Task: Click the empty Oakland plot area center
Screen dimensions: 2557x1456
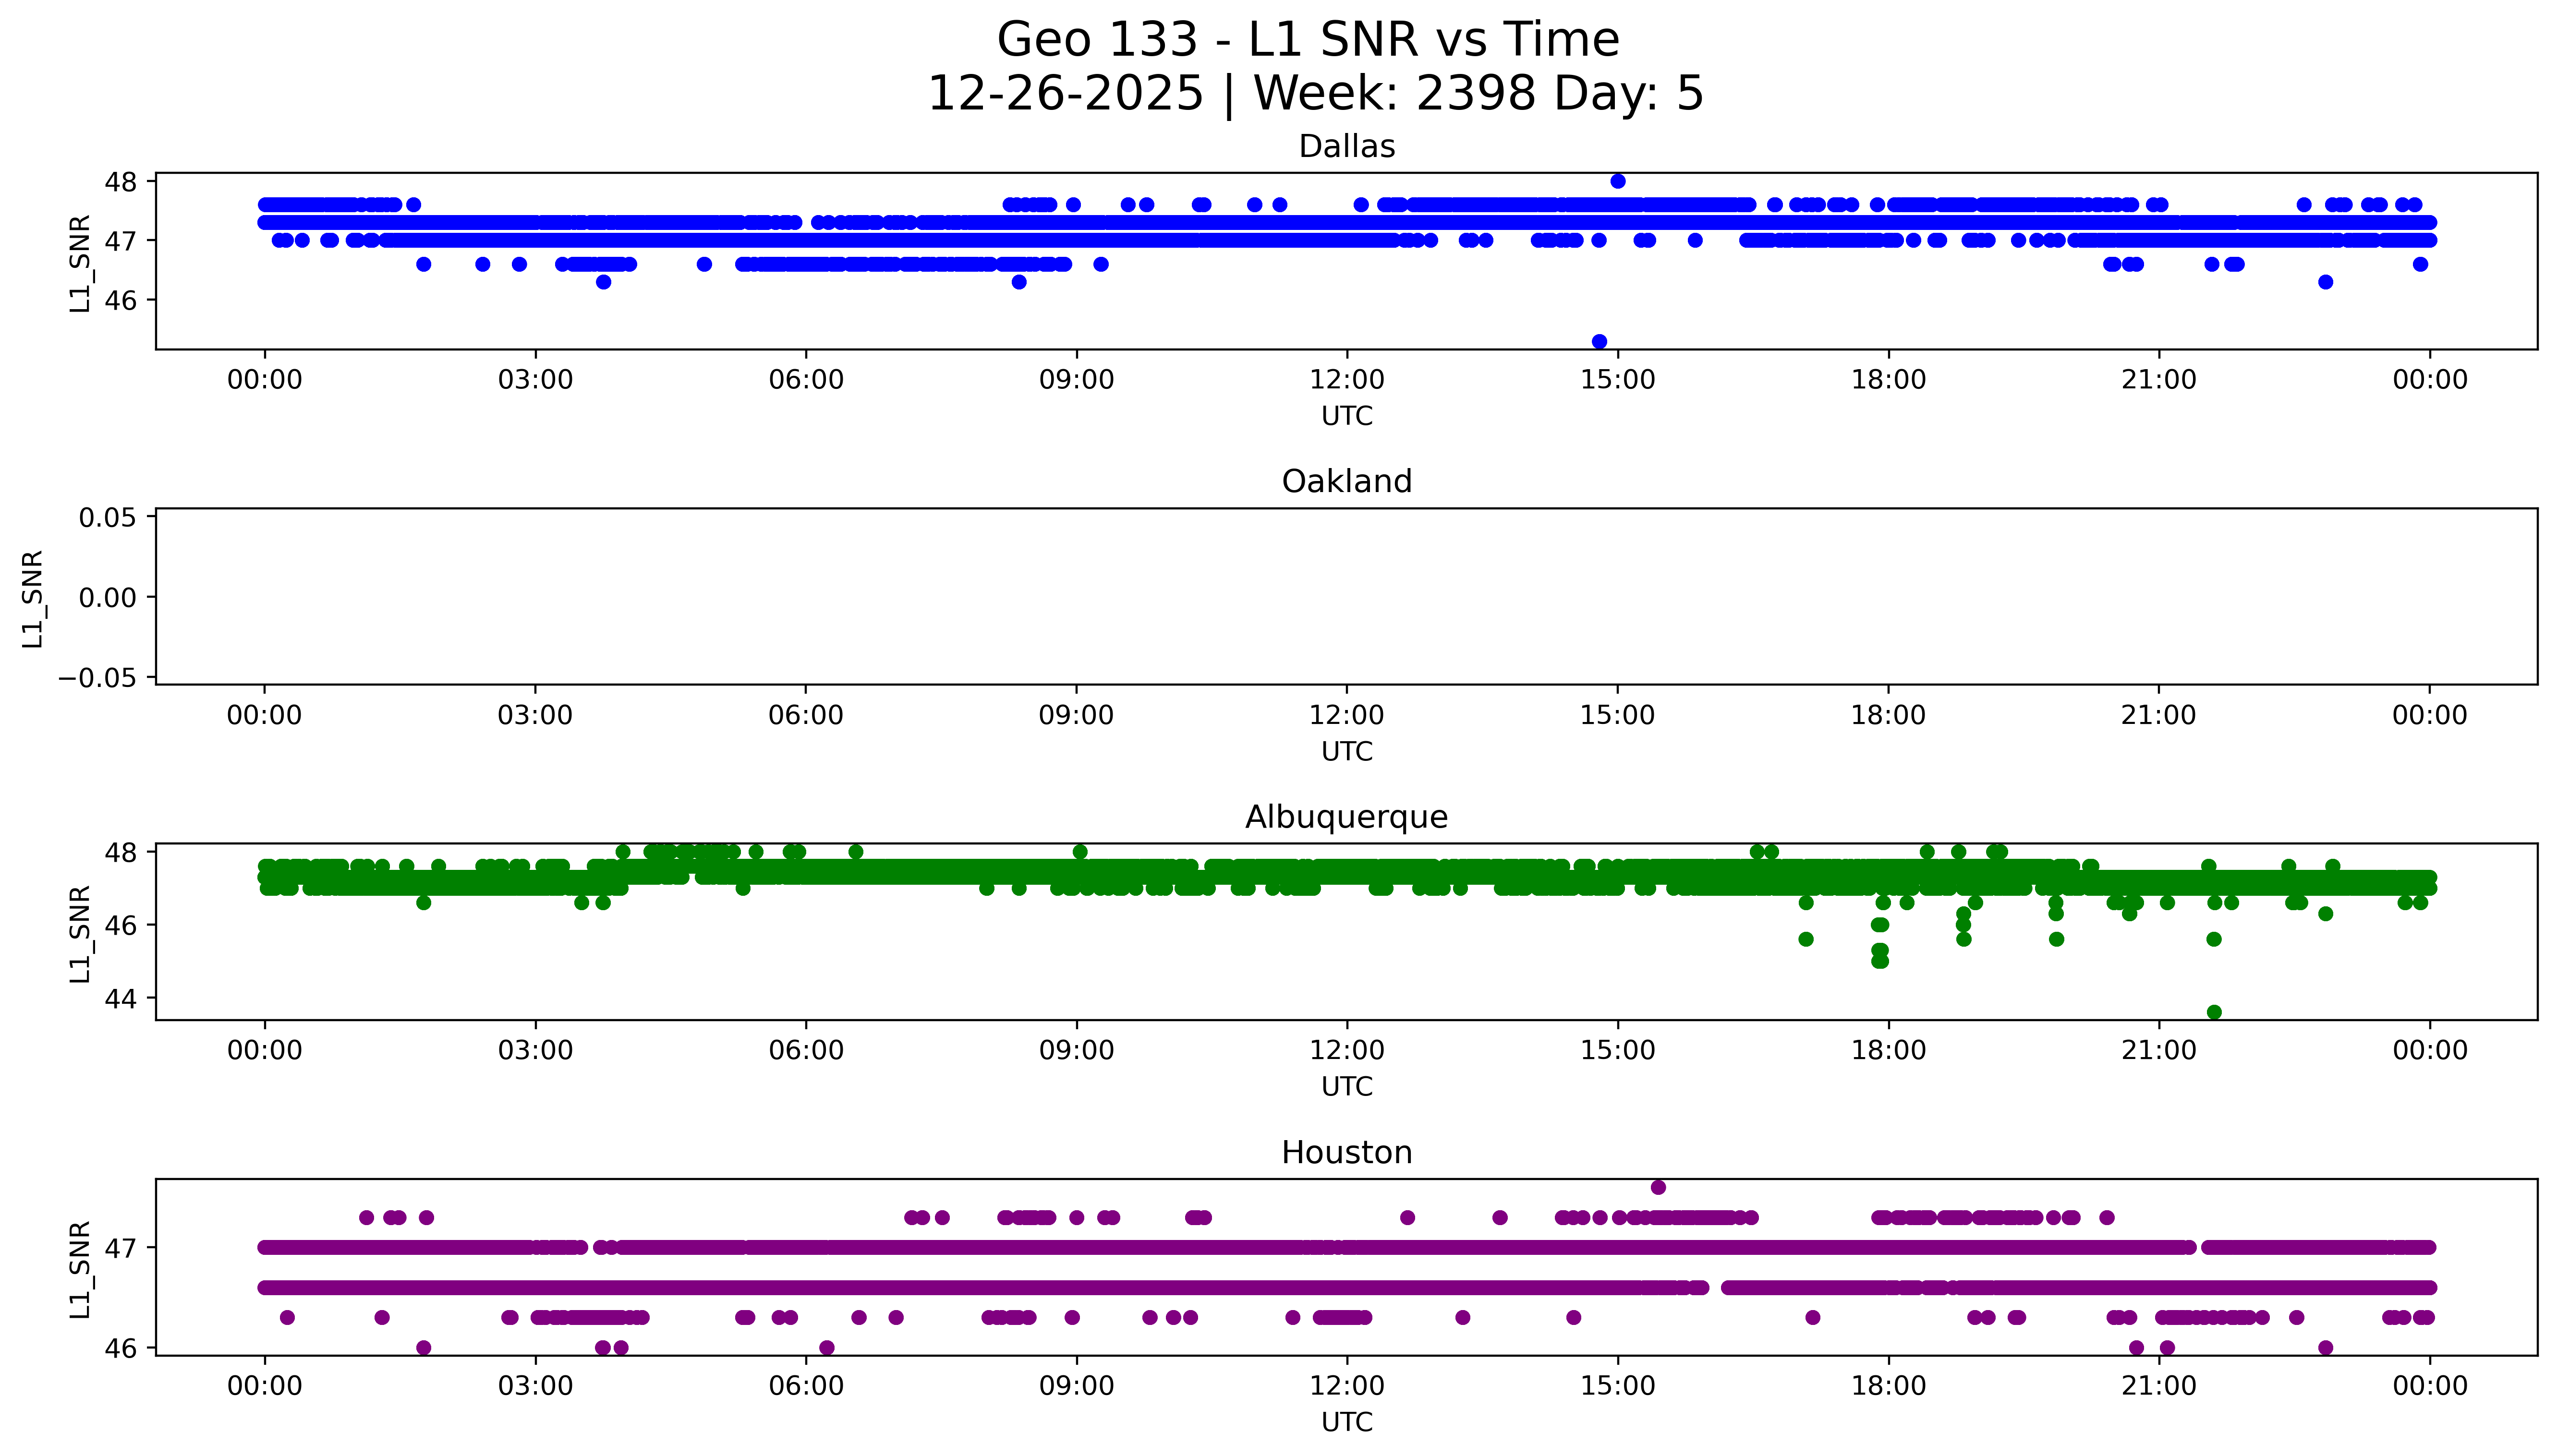Action: [x=1346, y=597]
